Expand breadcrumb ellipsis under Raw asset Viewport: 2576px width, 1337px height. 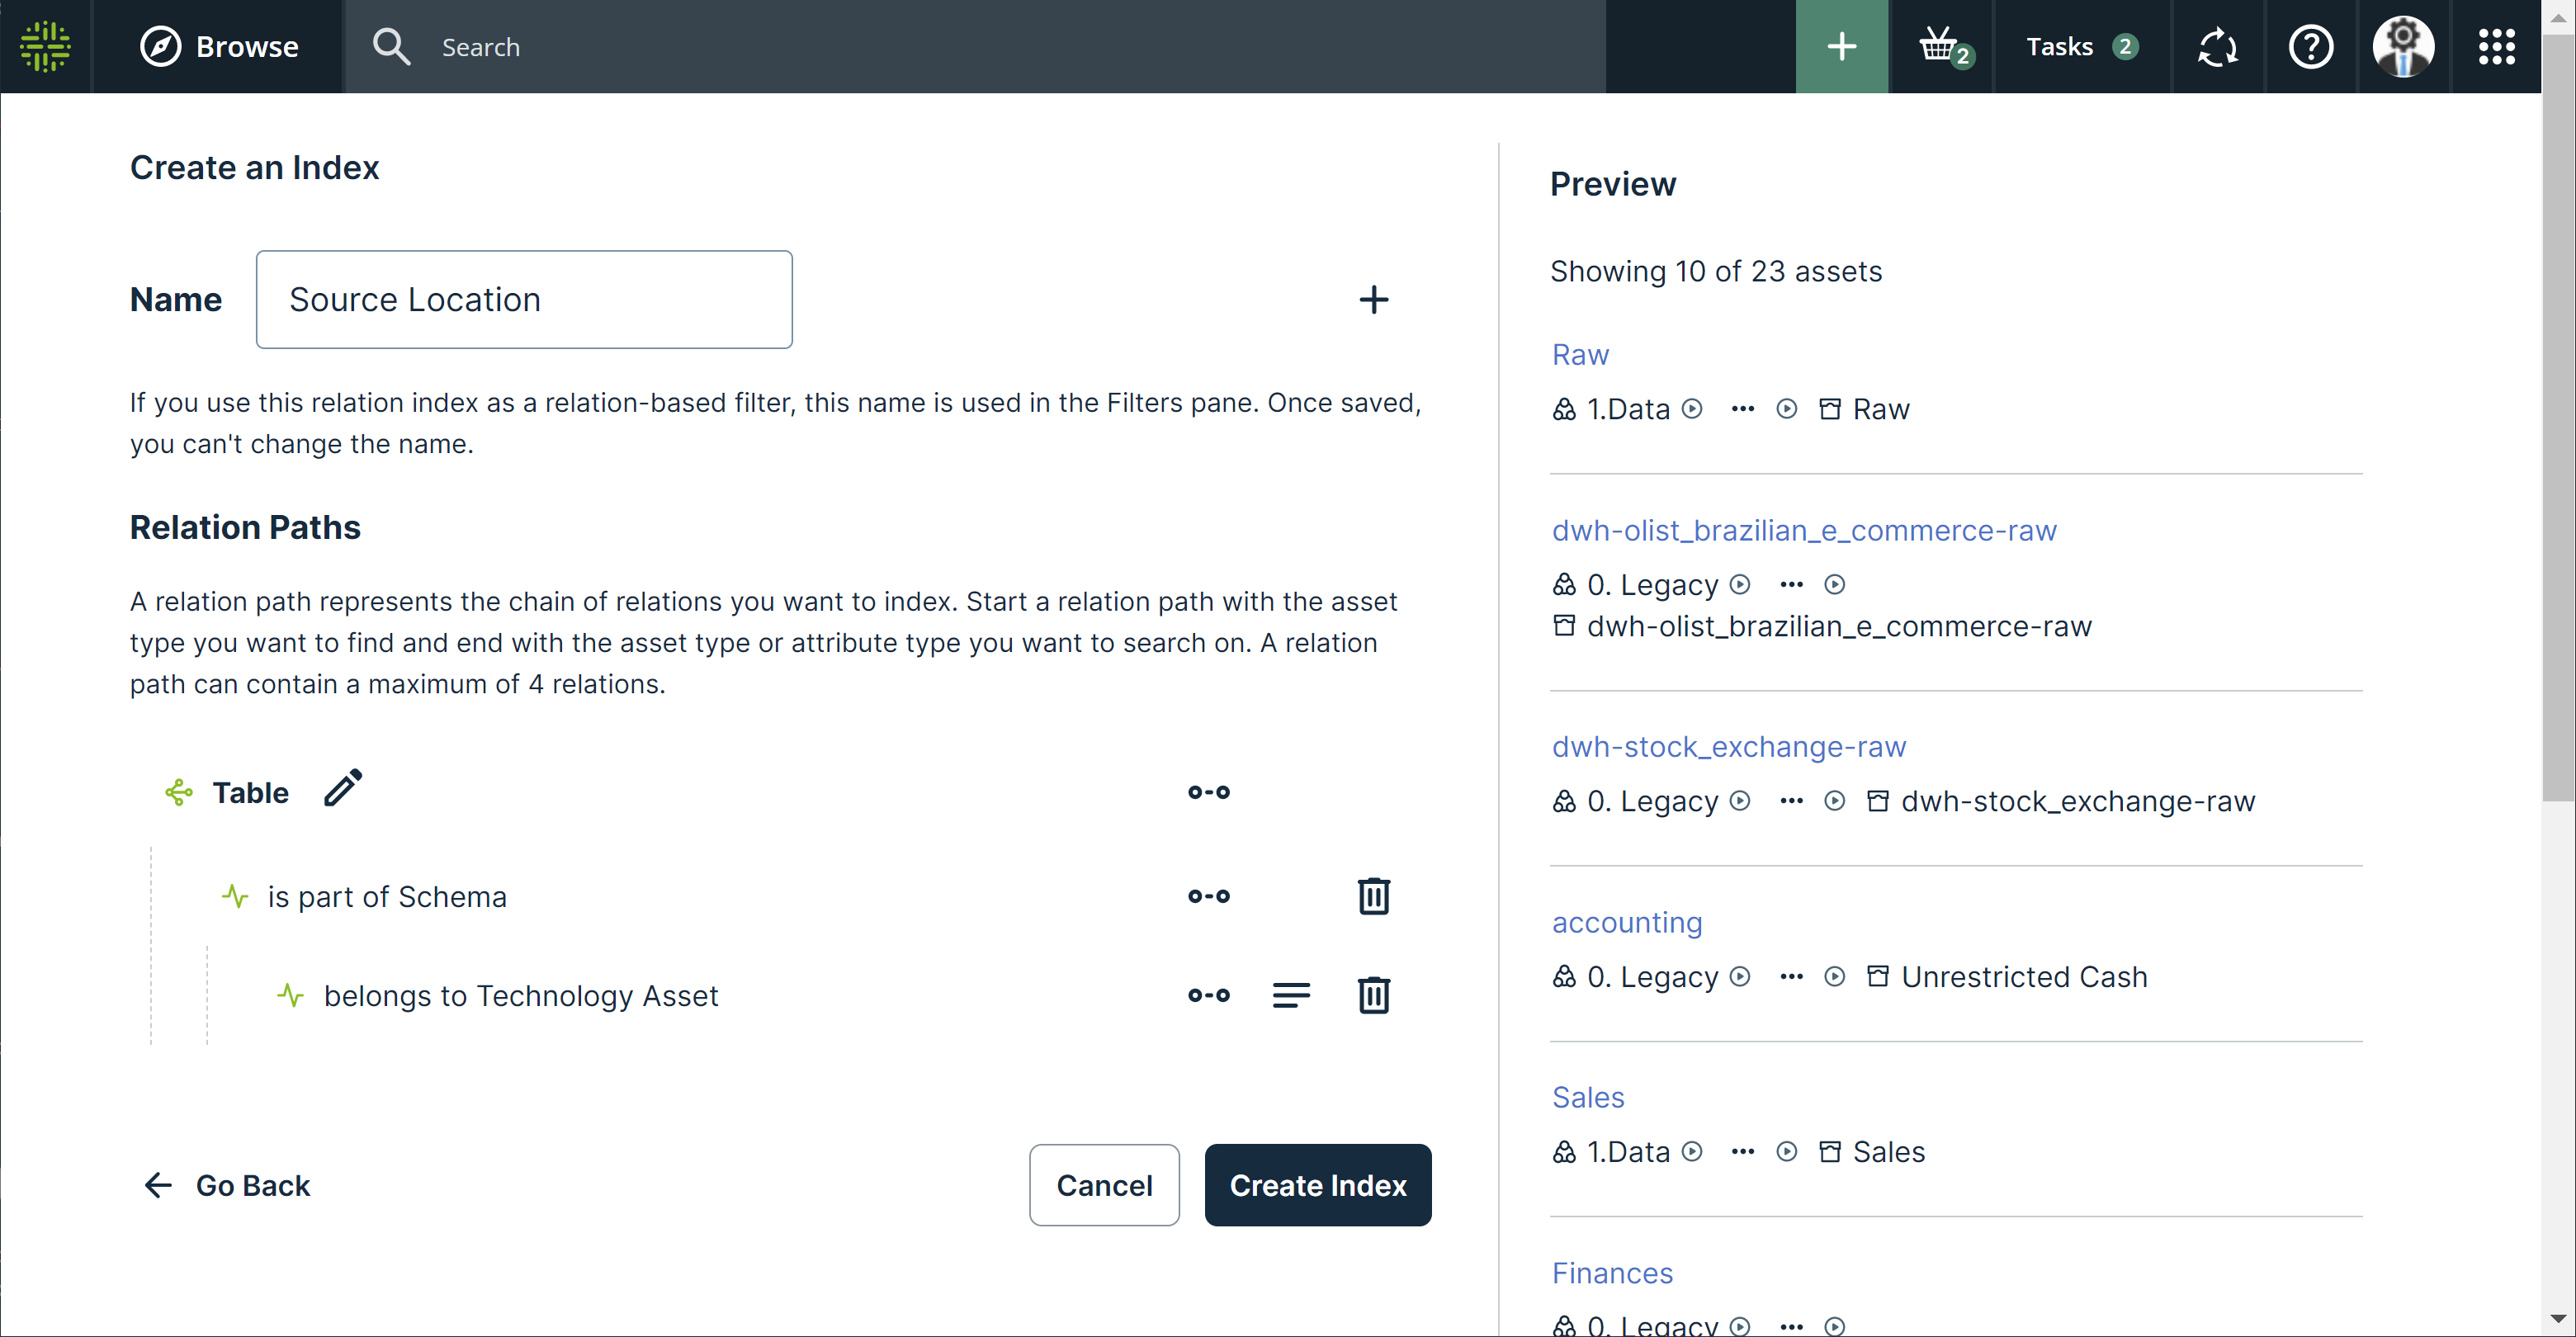click(x=1742, y=409)
